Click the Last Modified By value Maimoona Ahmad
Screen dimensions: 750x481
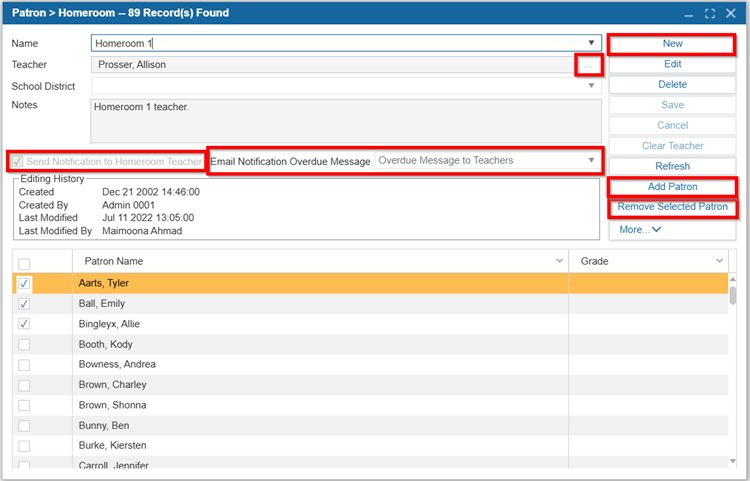(x=142, y=231)
